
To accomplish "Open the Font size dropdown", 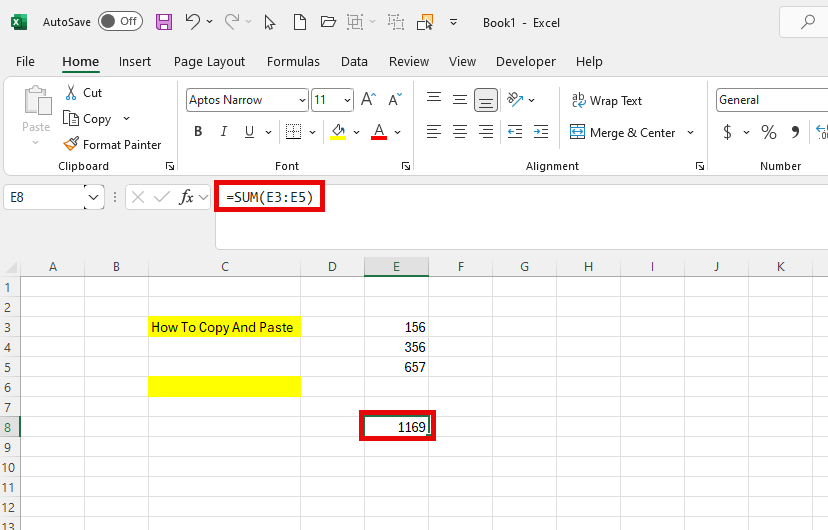I will tap(347, 100).
